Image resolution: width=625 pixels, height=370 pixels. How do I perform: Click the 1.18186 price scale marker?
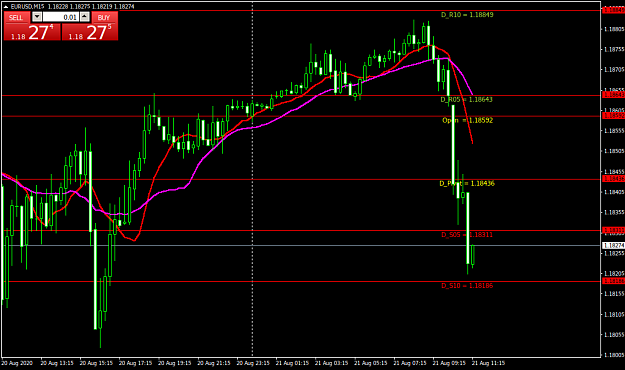click(613, 281)
